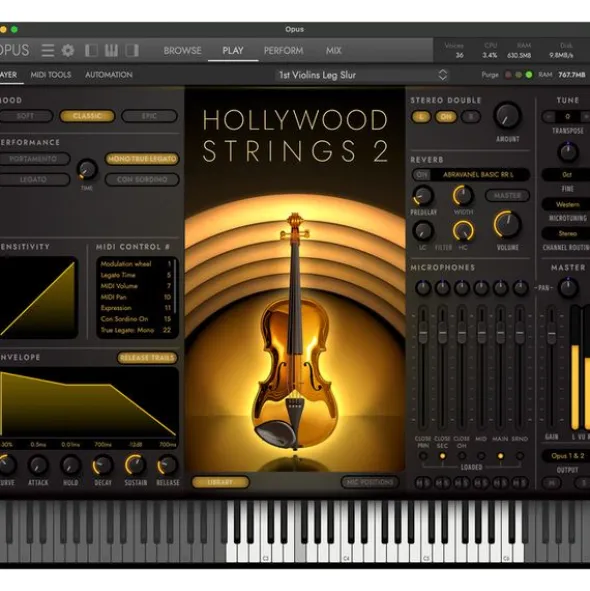The image size is (590, 591).
Task: Switch to the Mix tab
Action: [334, 51]
